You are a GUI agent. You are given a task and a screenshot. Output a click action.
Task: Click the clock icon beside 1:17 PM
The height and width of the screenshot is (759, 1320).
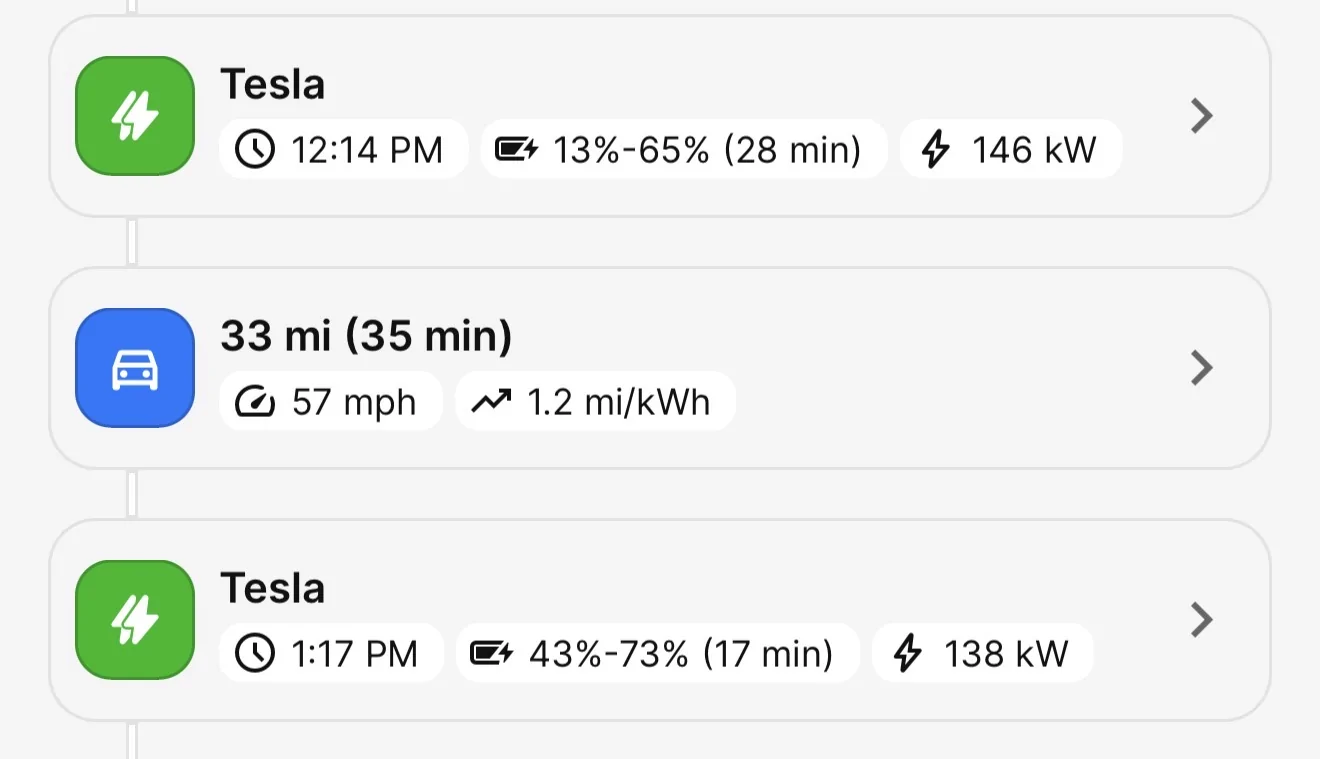255,654
